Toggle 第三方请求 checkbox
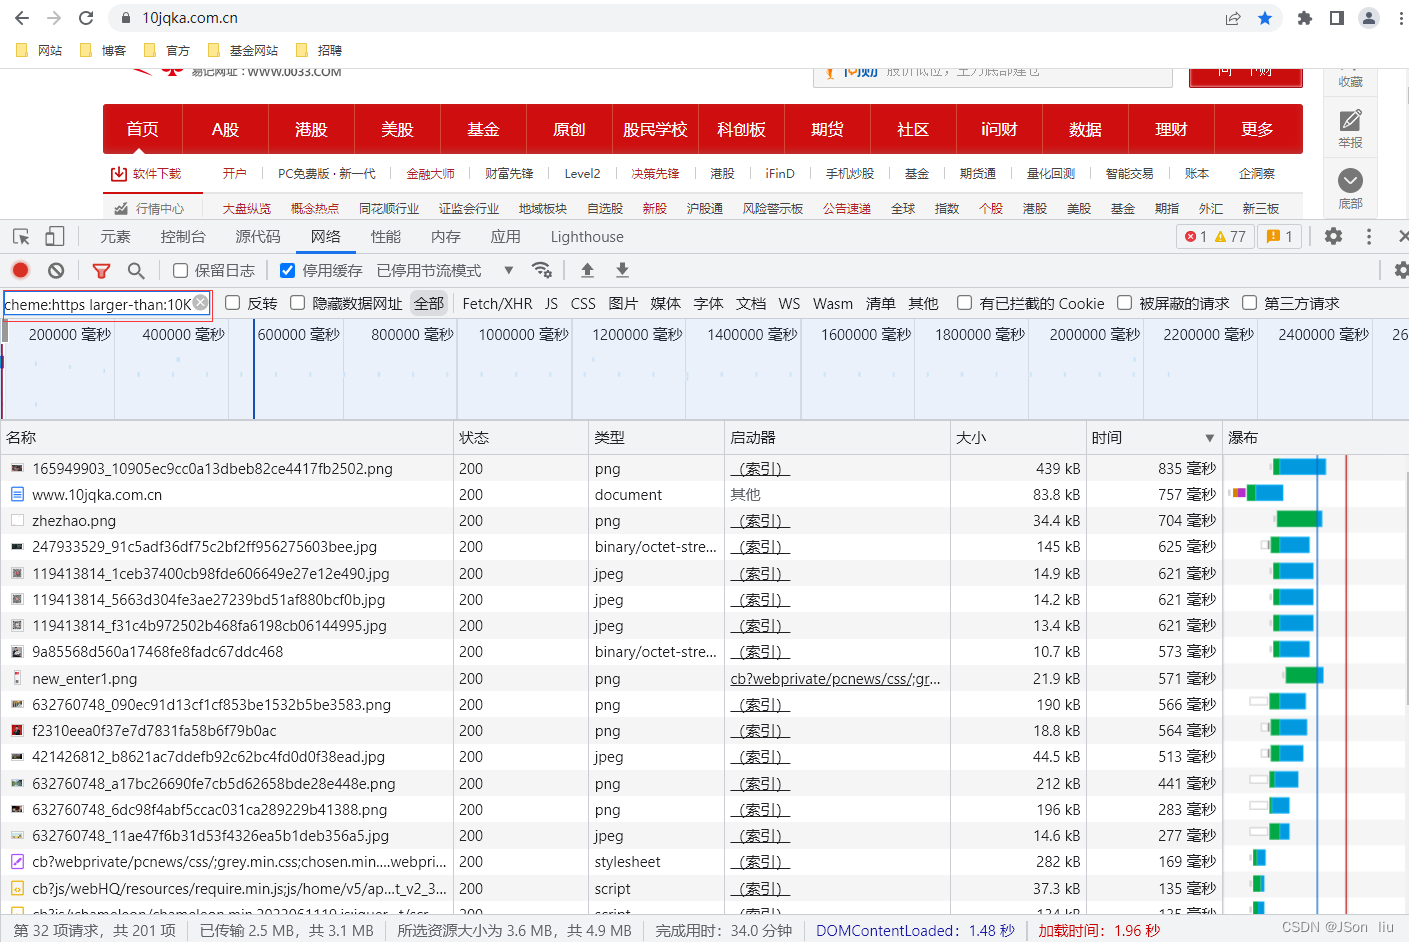 [x=1249, y=303]
